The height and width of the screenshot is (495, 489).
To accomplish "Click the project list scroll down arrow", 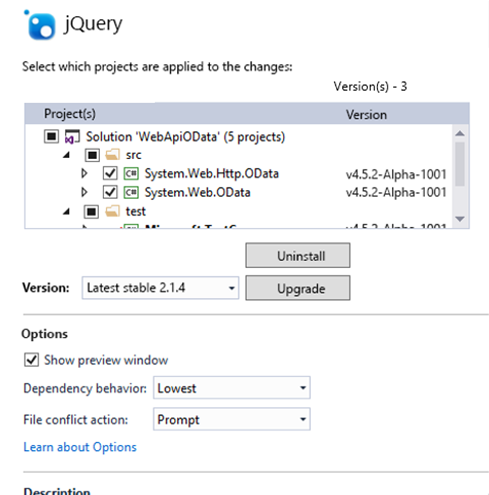I will coord(460,219).
